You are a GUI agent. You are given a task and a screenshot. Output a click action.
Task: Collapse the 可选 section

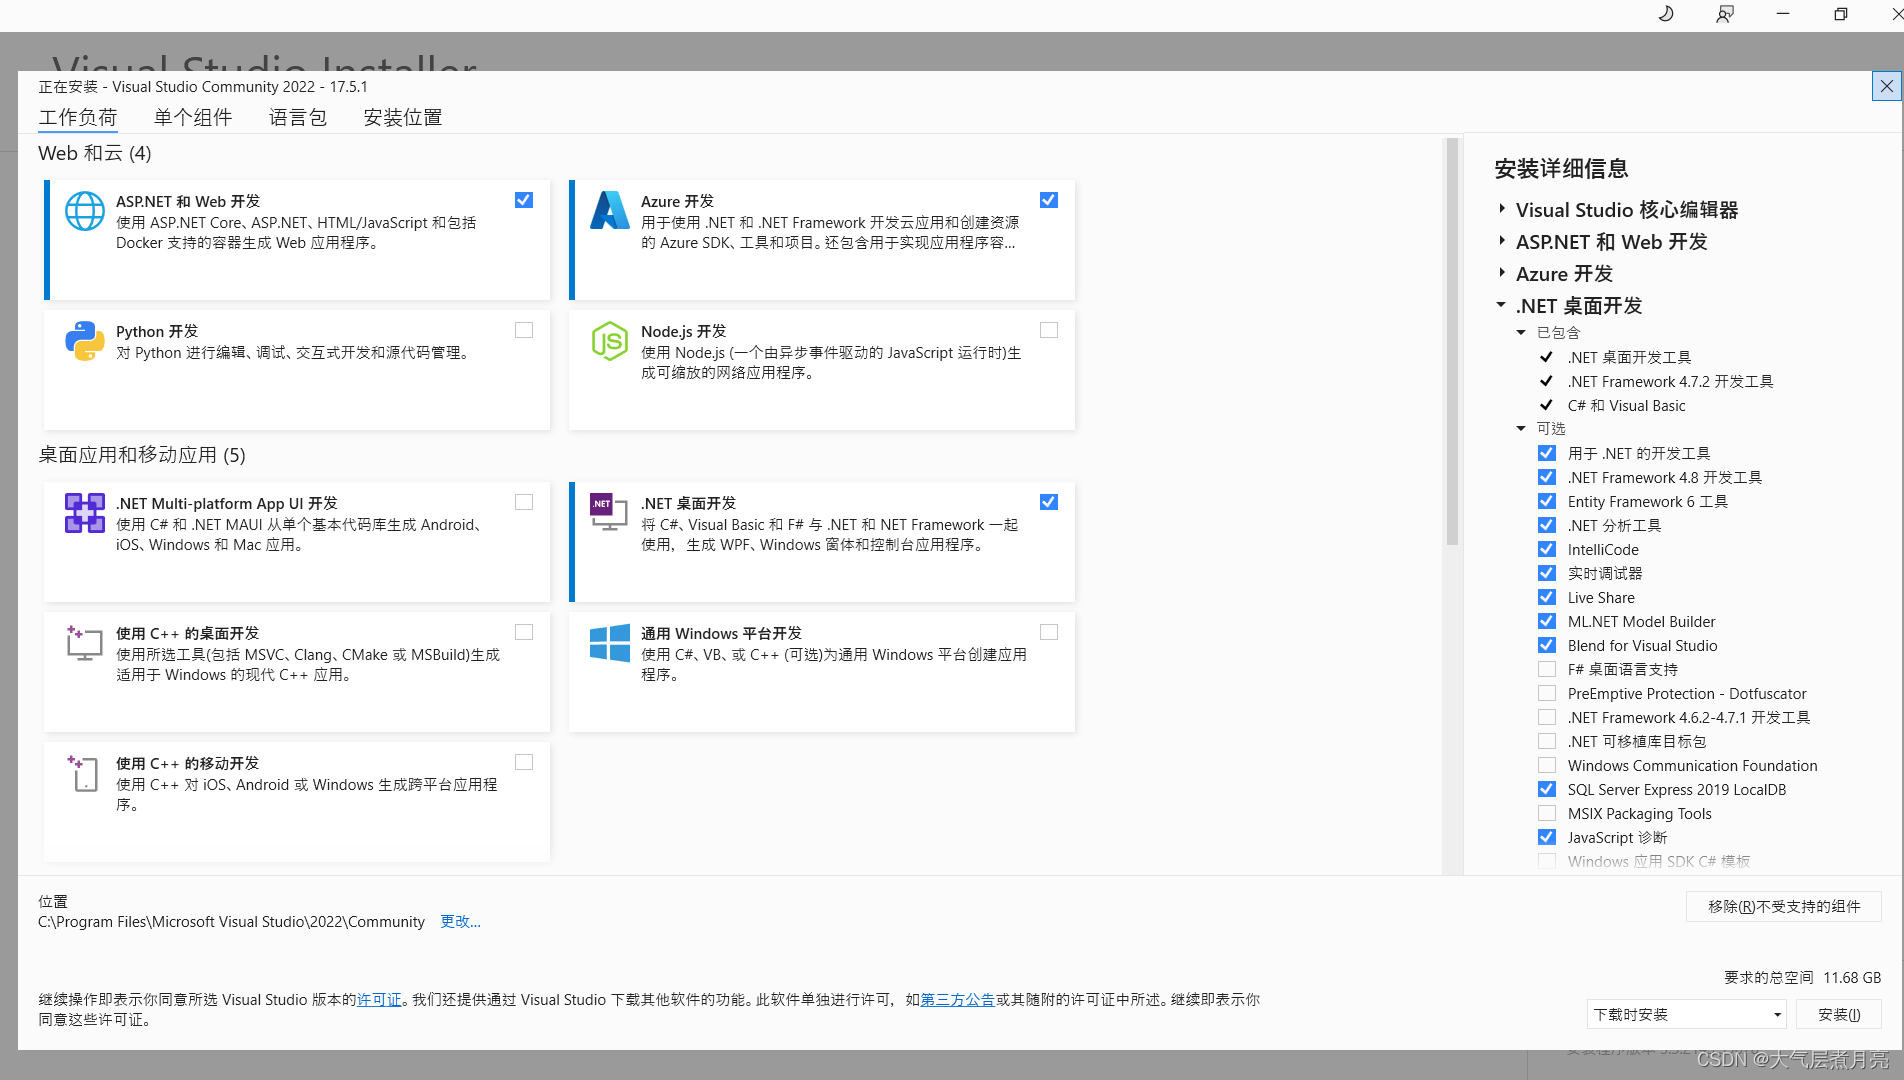pos(1521,428)
